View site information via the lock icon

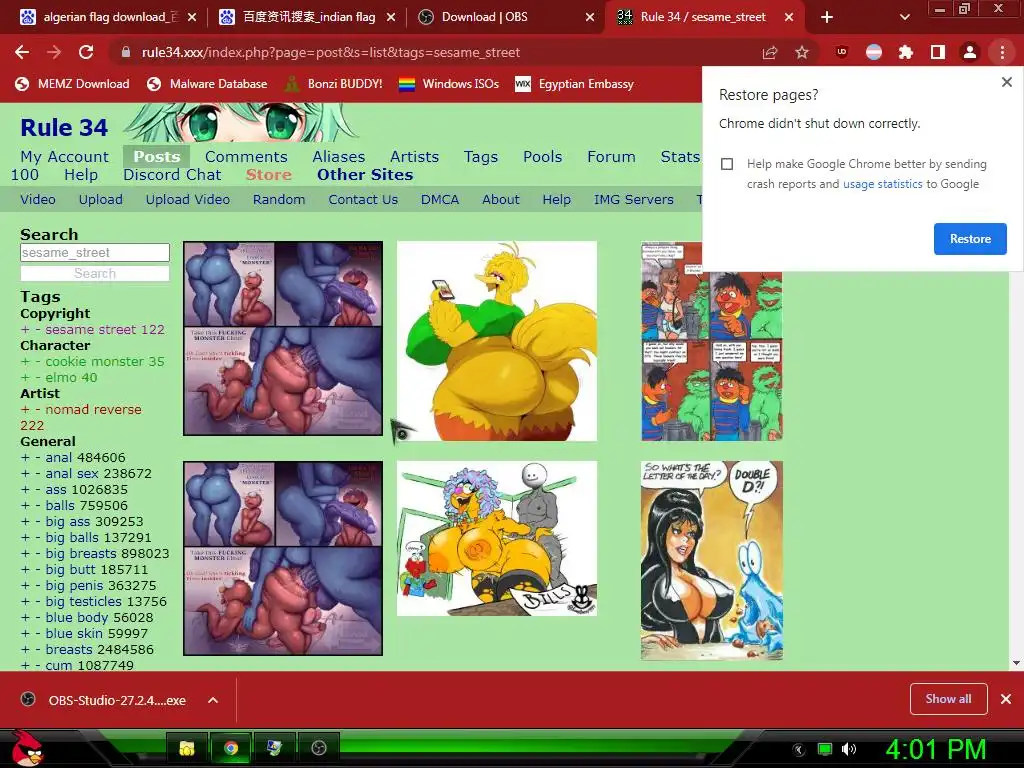pyautogui.click(x=125, y=52)
